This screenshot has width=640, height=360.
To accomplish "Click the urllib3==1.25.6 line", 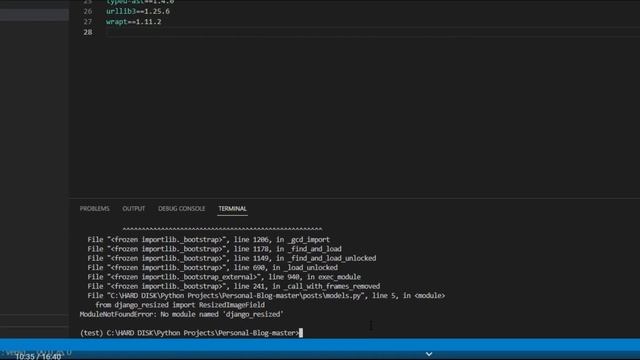I will click(138, 11).
